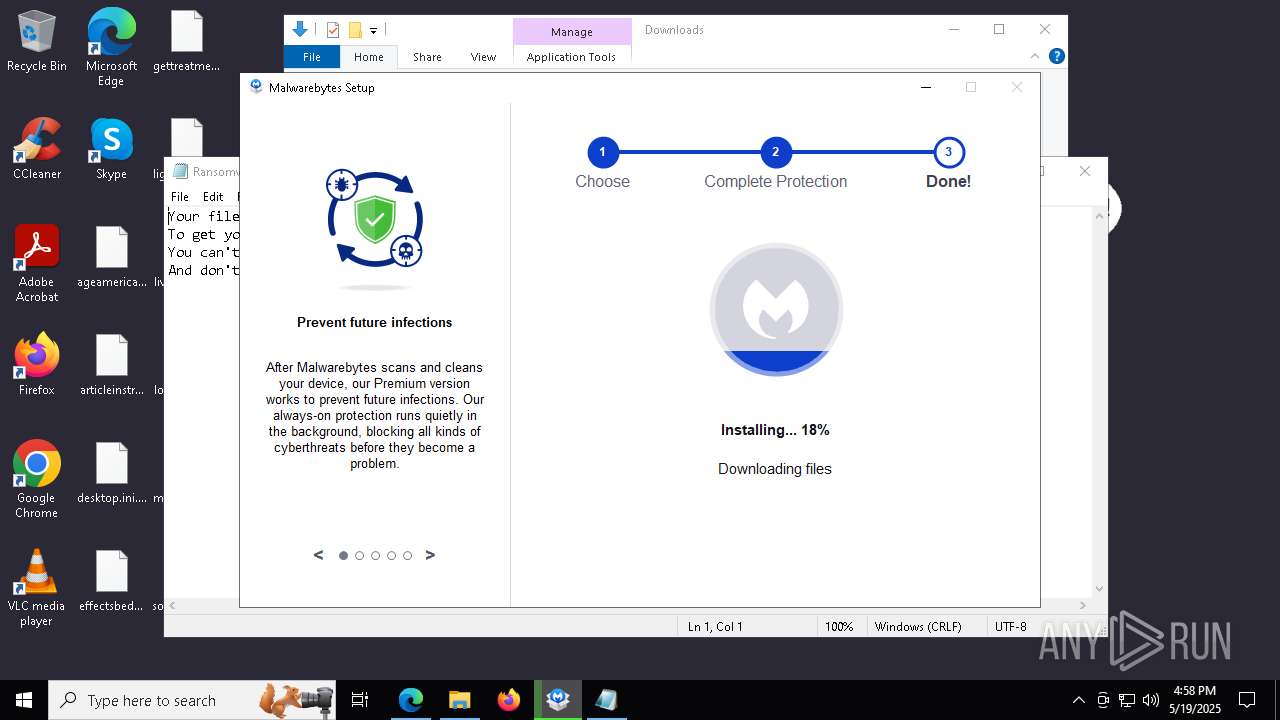Click step 3 Done circle
The height and width of the screenshot is (720, 1280).
[x=948, y=153]
